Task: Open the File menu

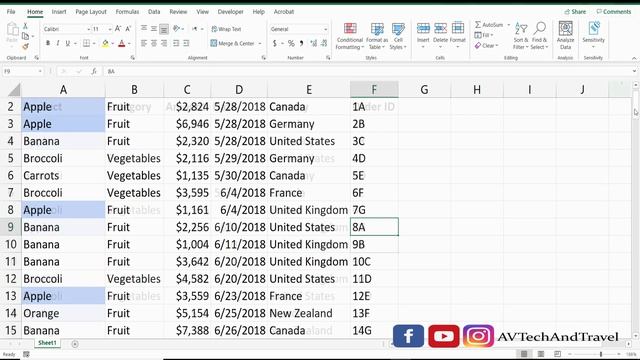Action: [x=11, y=12]
